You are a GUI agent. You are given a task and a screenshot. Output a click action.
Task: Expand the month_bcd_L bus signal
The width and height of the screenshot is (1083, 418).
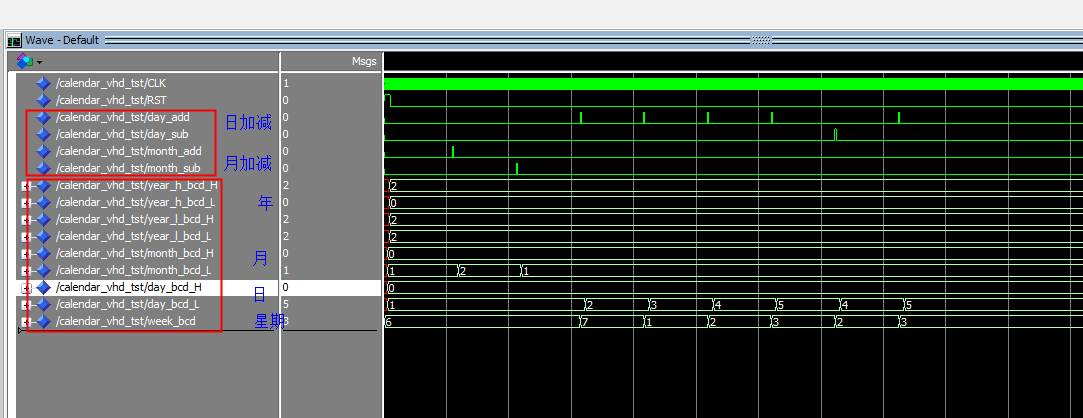pos(26,271)
